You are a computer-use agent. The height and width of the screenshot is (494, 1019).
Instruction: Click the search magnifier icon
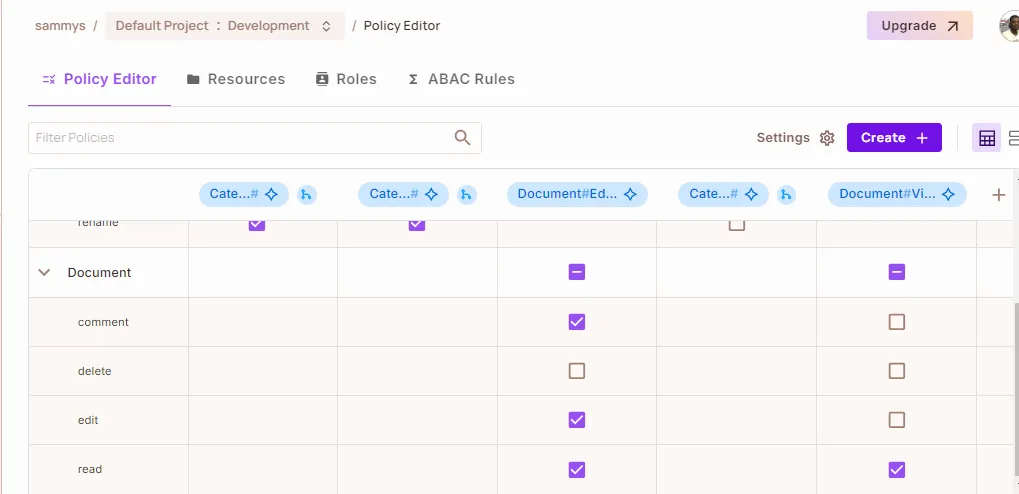tap(462, 138)
